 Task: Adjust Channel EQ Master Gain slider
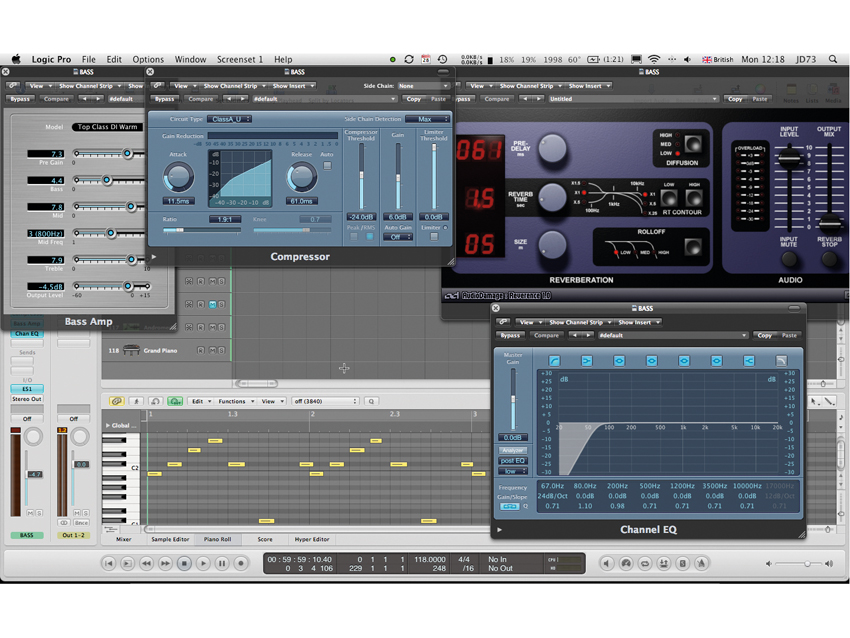pyautogui.click(x=513, y=399)
